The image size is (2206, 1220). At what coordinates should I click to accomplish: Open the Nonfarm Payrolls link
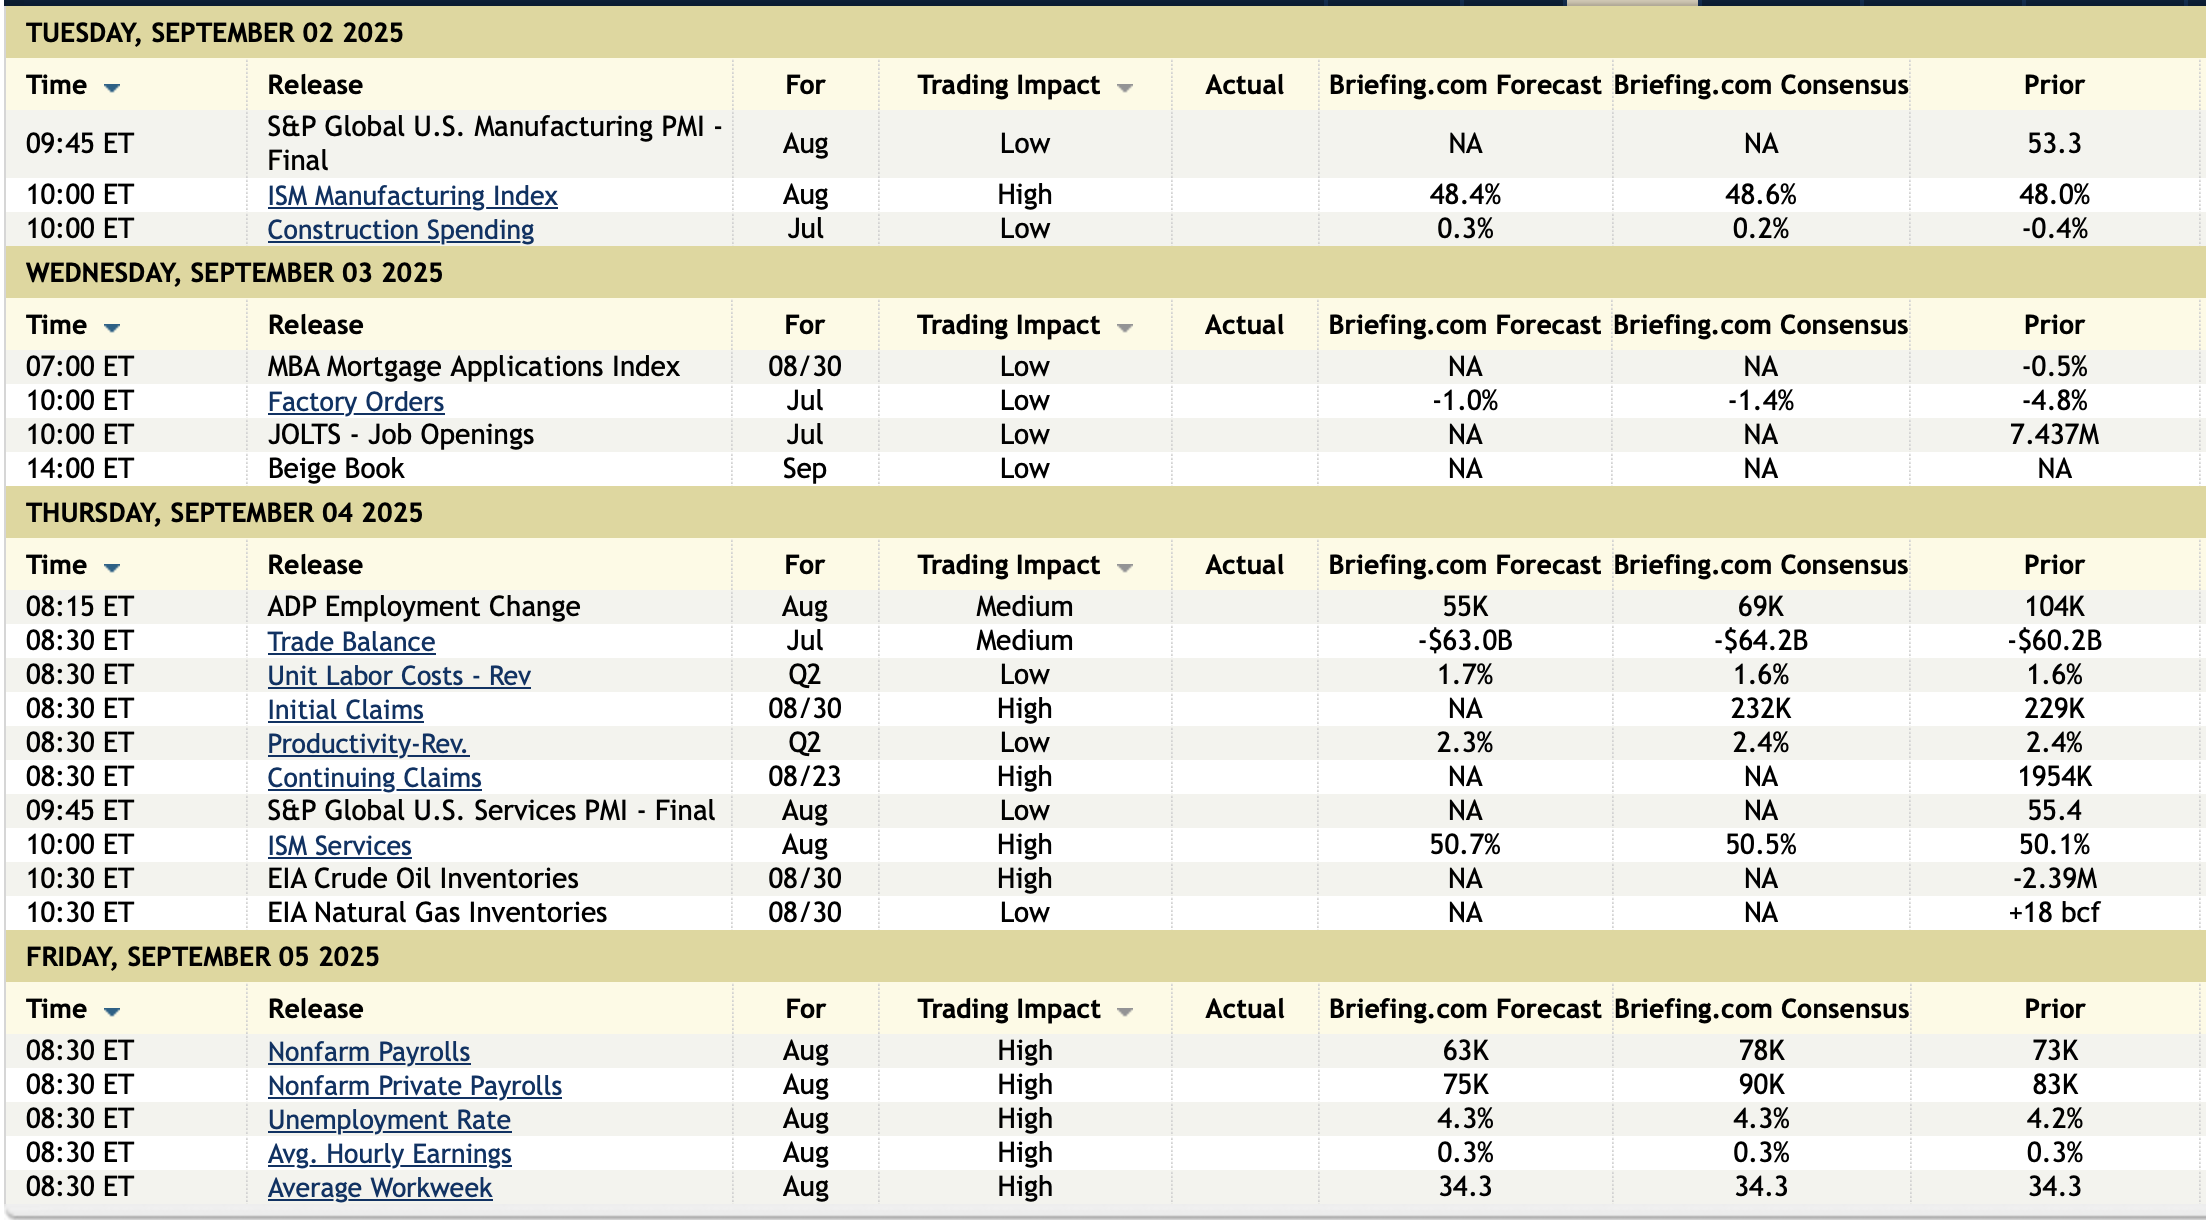pyautogui.click(x=368, y=1052)
